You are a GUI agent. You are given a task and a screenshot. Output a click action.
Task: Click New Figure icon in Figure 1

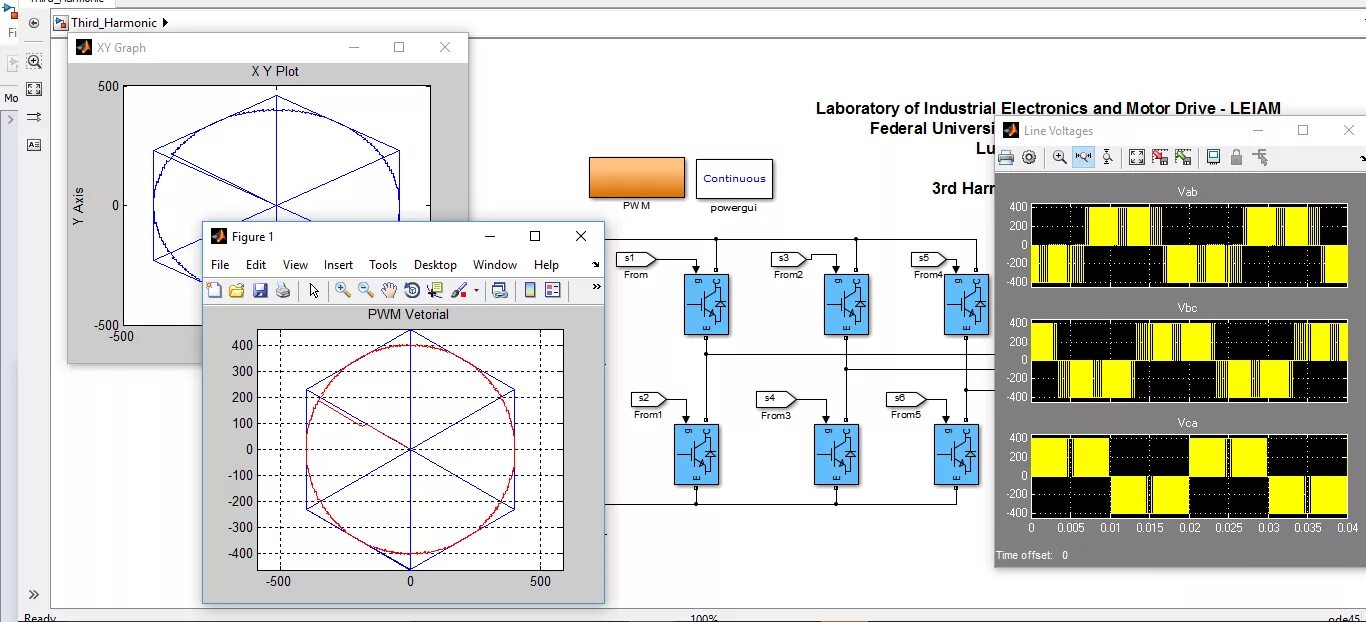click(214, 290)
